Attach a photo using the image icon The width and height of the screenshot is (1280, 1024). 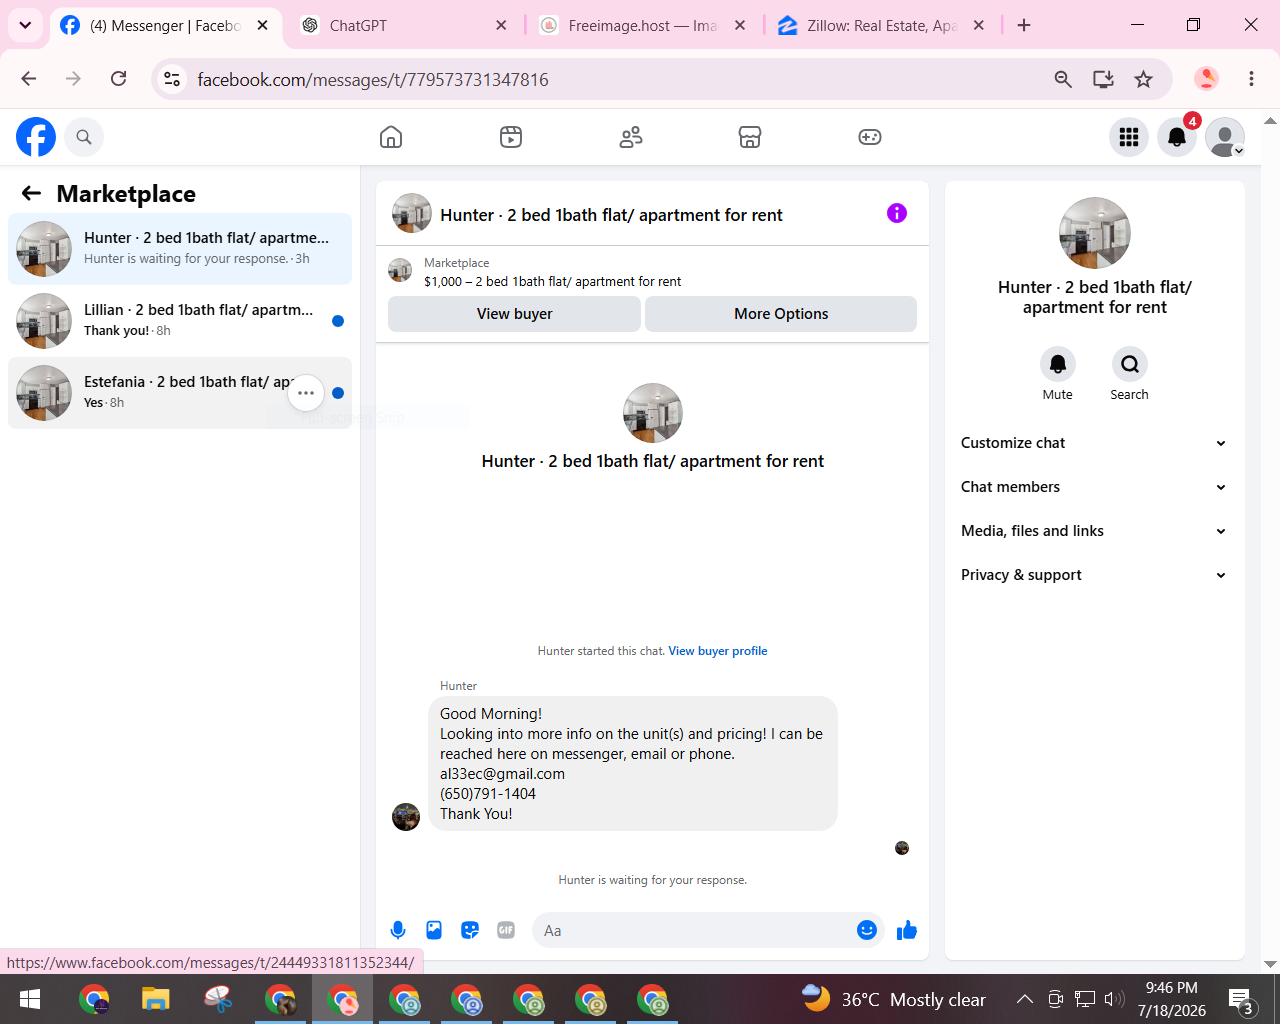point(434,930)
